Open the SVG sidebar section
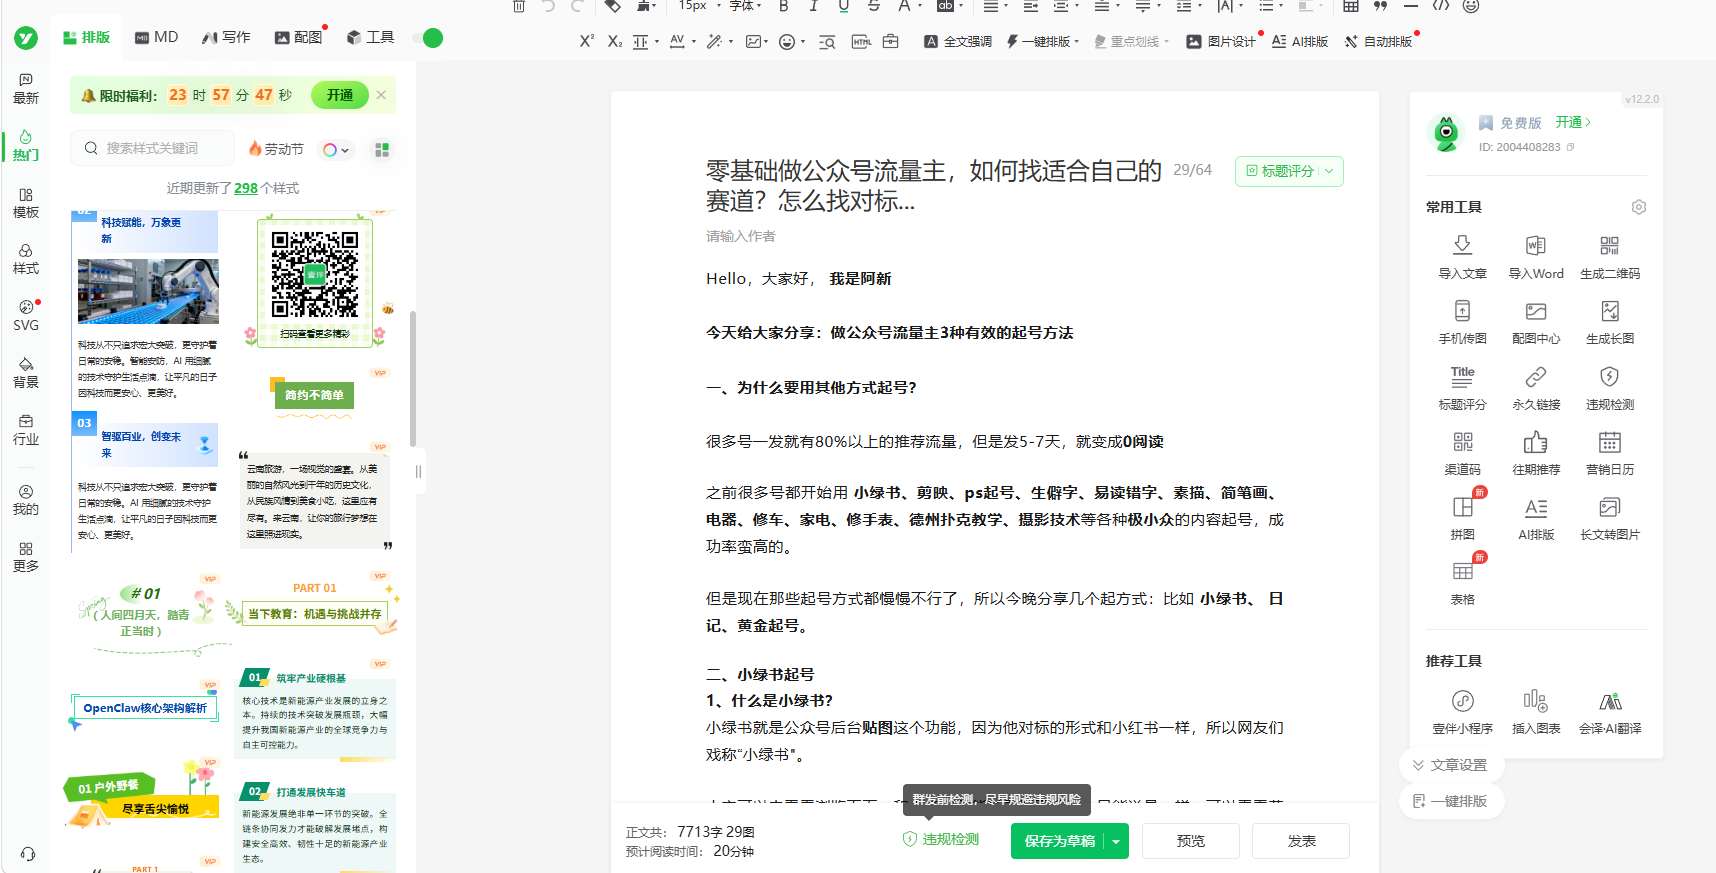Viewport: 1716px width, 873px height. [x=26, y=316]
